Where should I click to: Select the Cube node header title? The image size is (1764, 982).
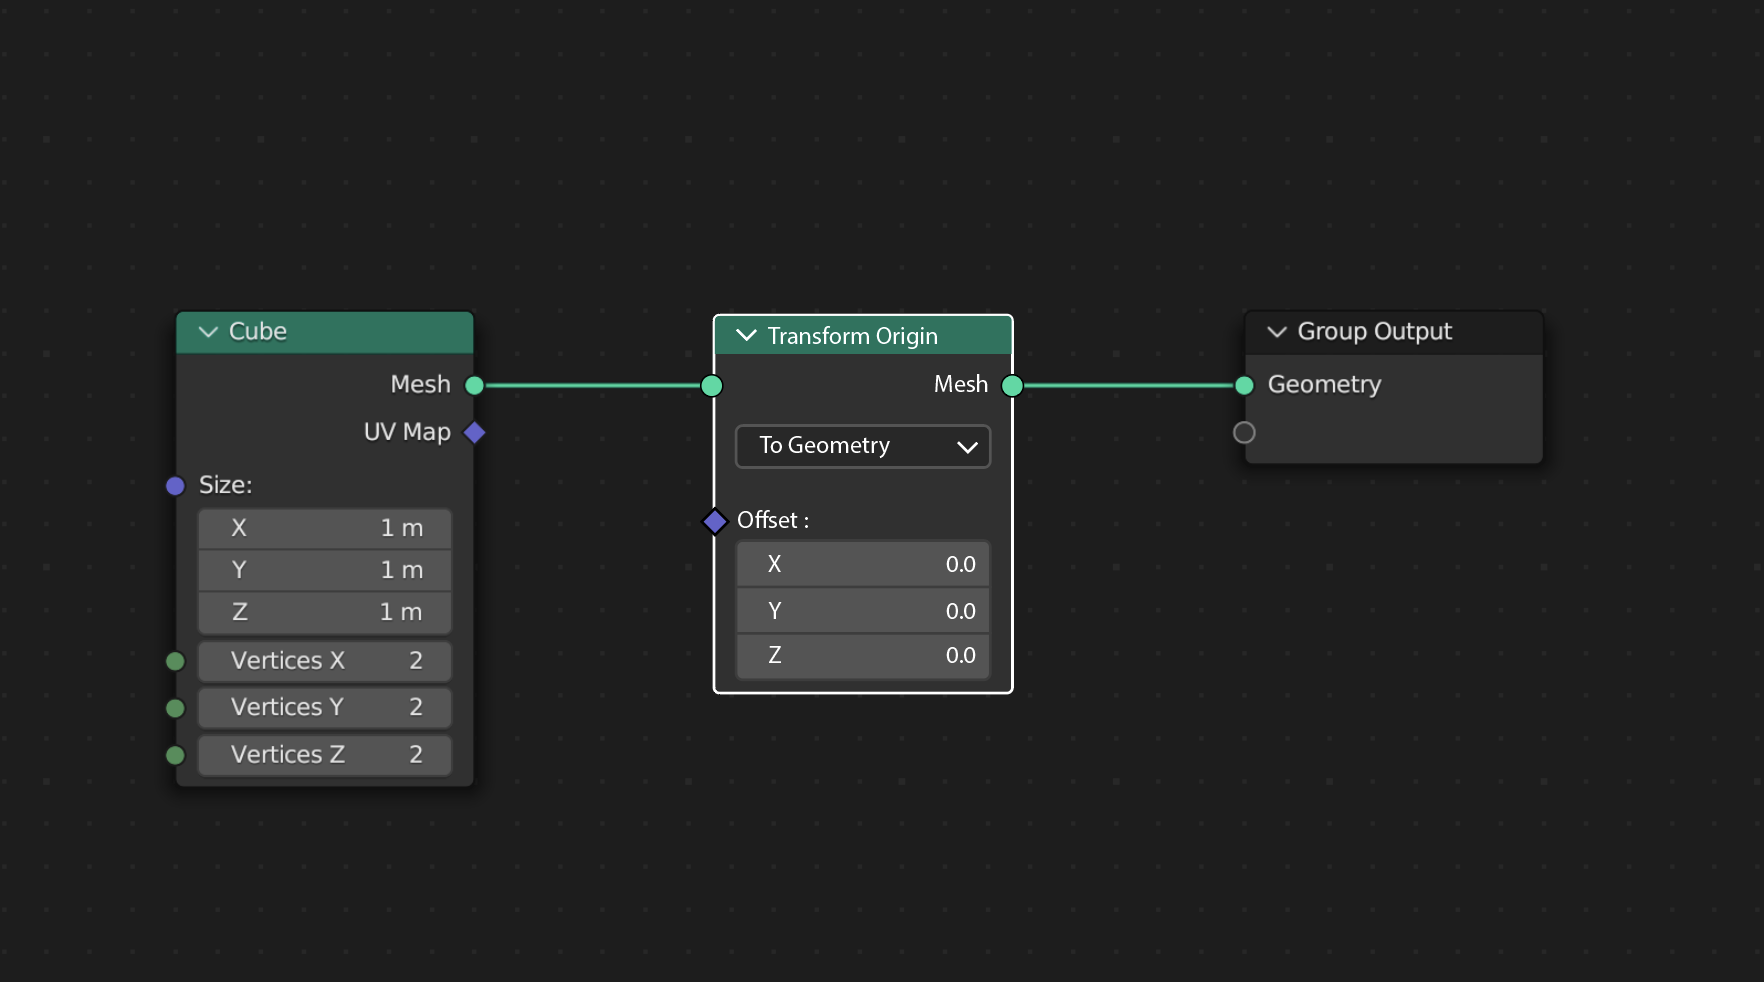[258, 332]
